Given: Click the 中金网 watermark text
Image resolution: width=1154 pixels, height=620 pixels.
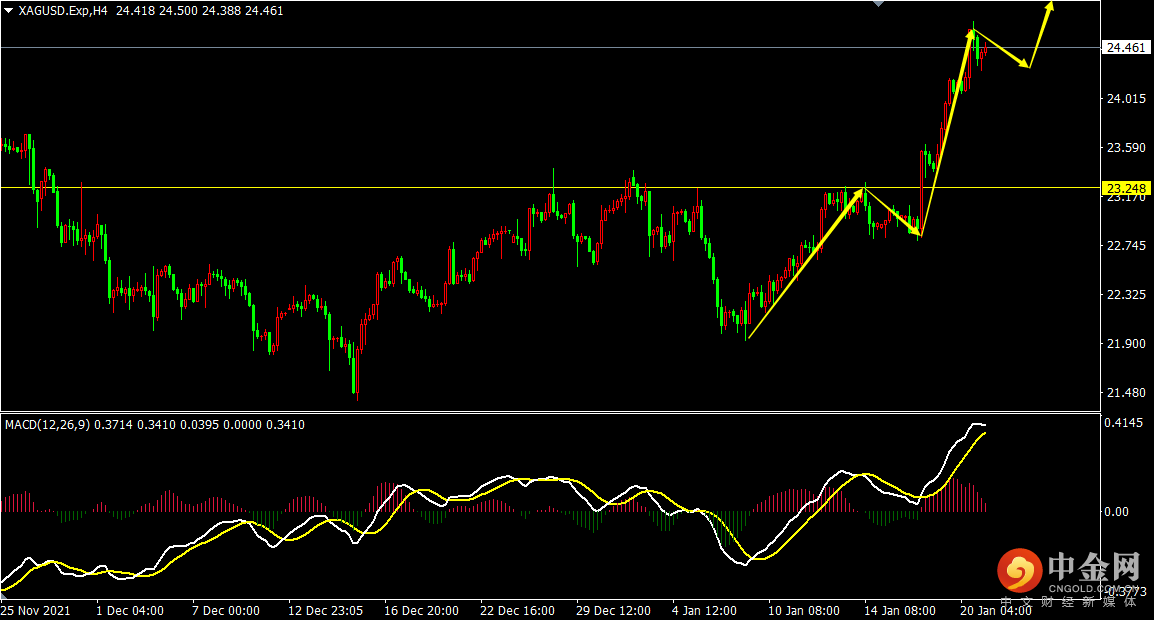Looking at the screenshot, I should click(x=1094, y=567).
